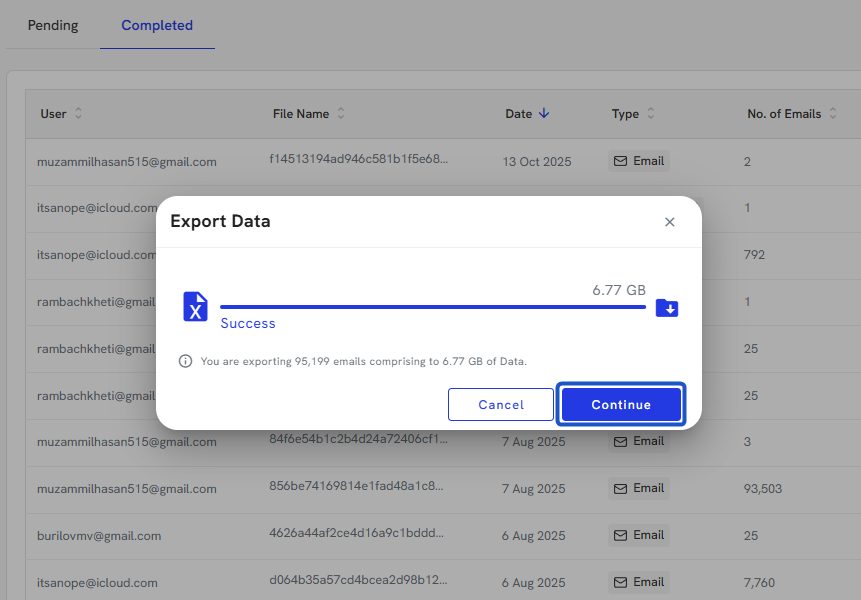The height and width of the screenshot is (600, 861).
Task: Click Email envelope icon in 13 Oct row
Action: pos(620,161)
